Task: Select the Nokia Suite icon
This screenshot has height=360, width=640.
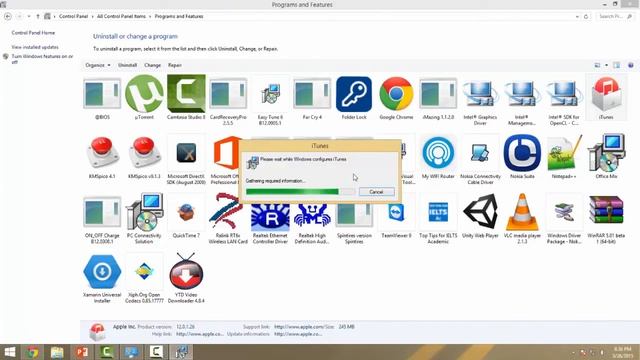Action: click(522, 153)
